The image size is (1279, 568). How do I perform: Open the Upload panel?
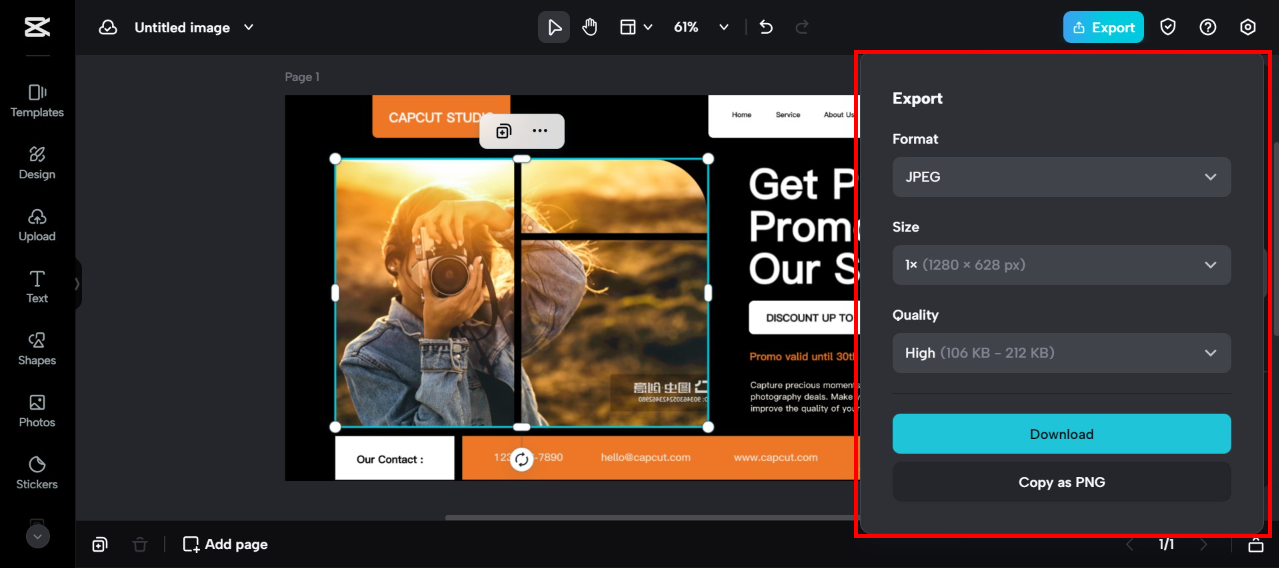click(37, 225)
